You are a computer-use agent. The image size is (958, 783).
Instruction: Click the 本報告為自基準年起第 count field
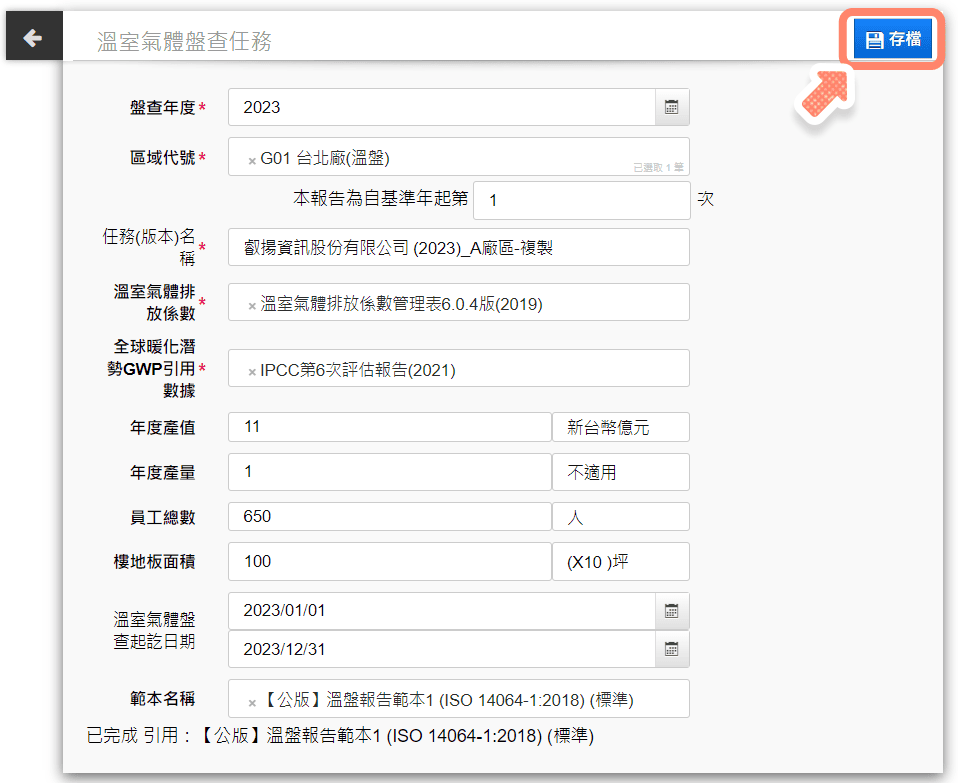point(581,200)
